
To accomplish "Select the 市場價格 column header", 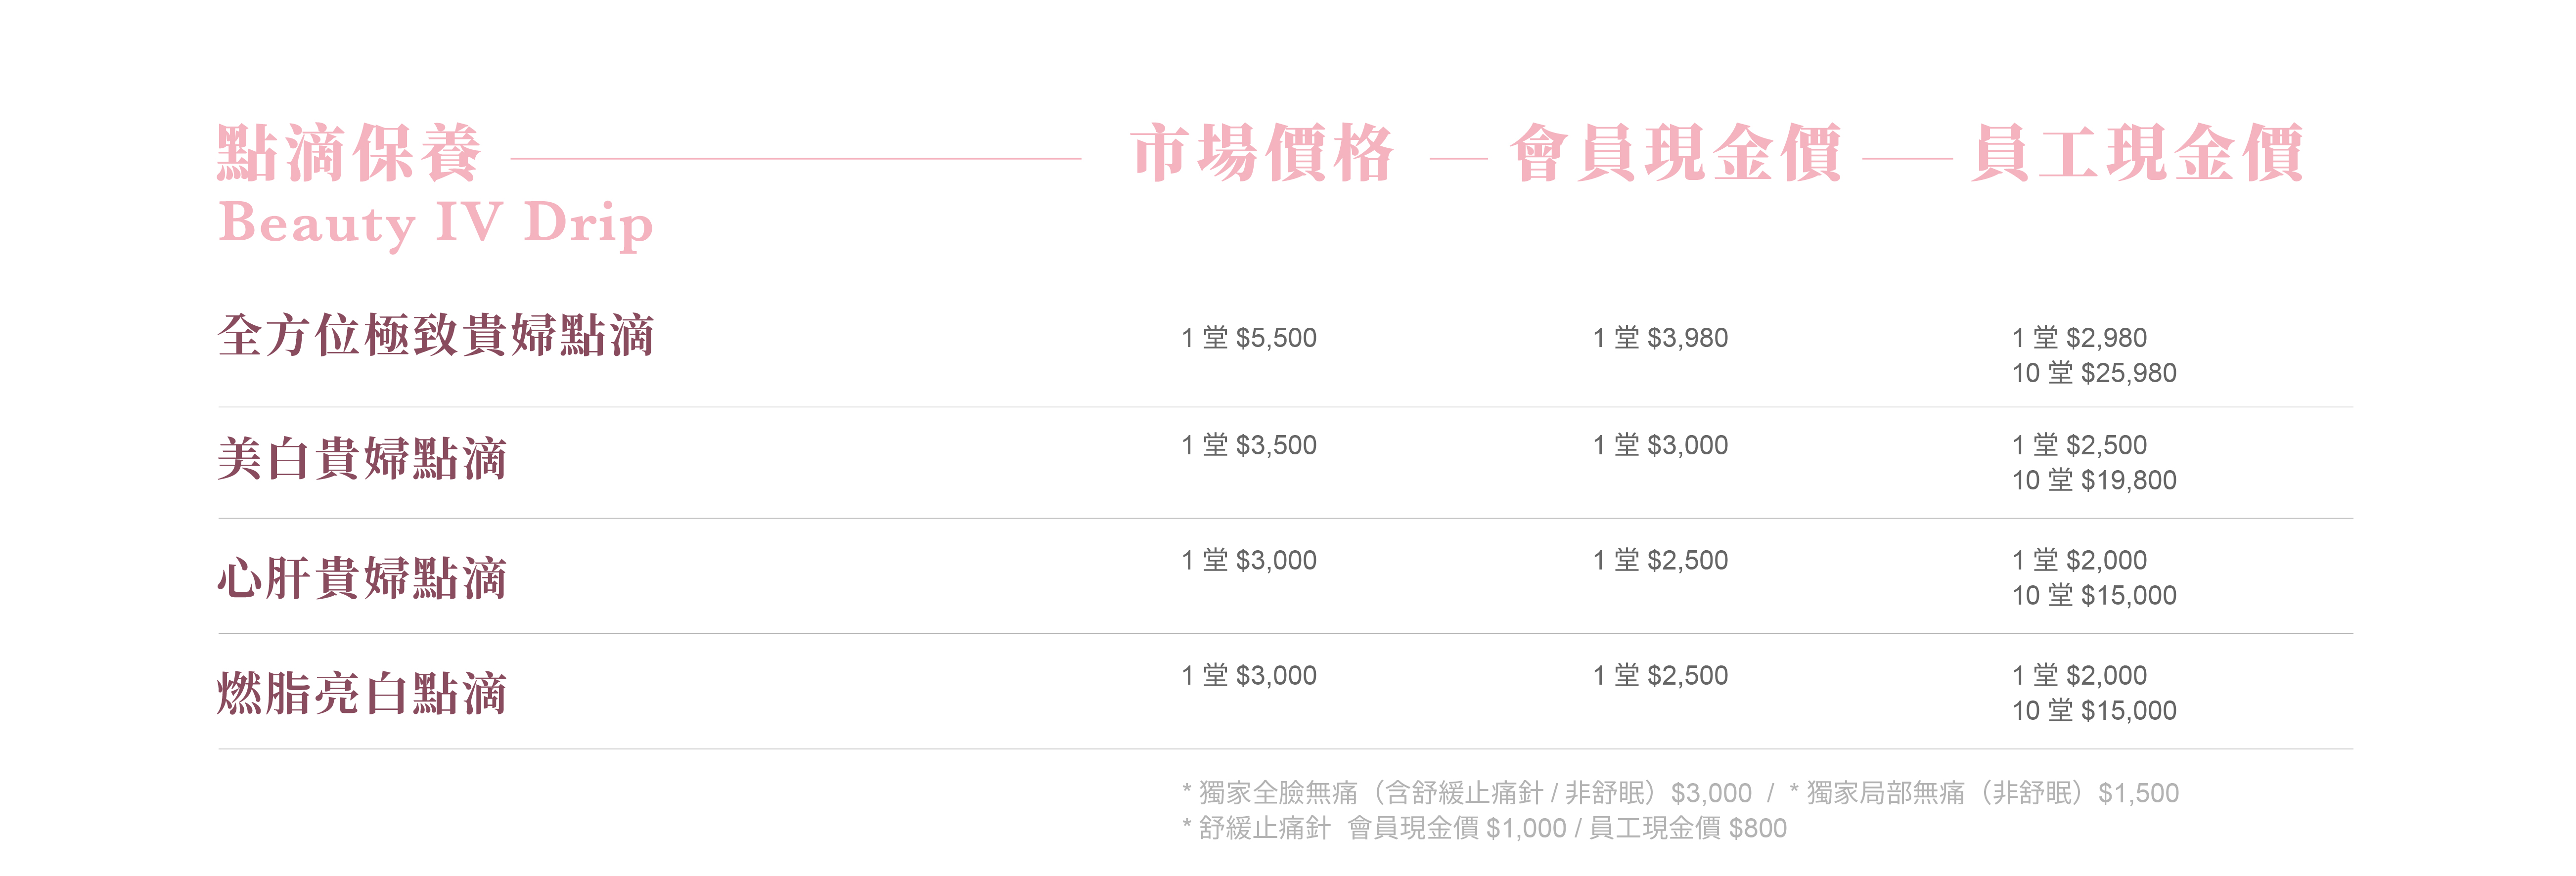I will (1262, 153).
